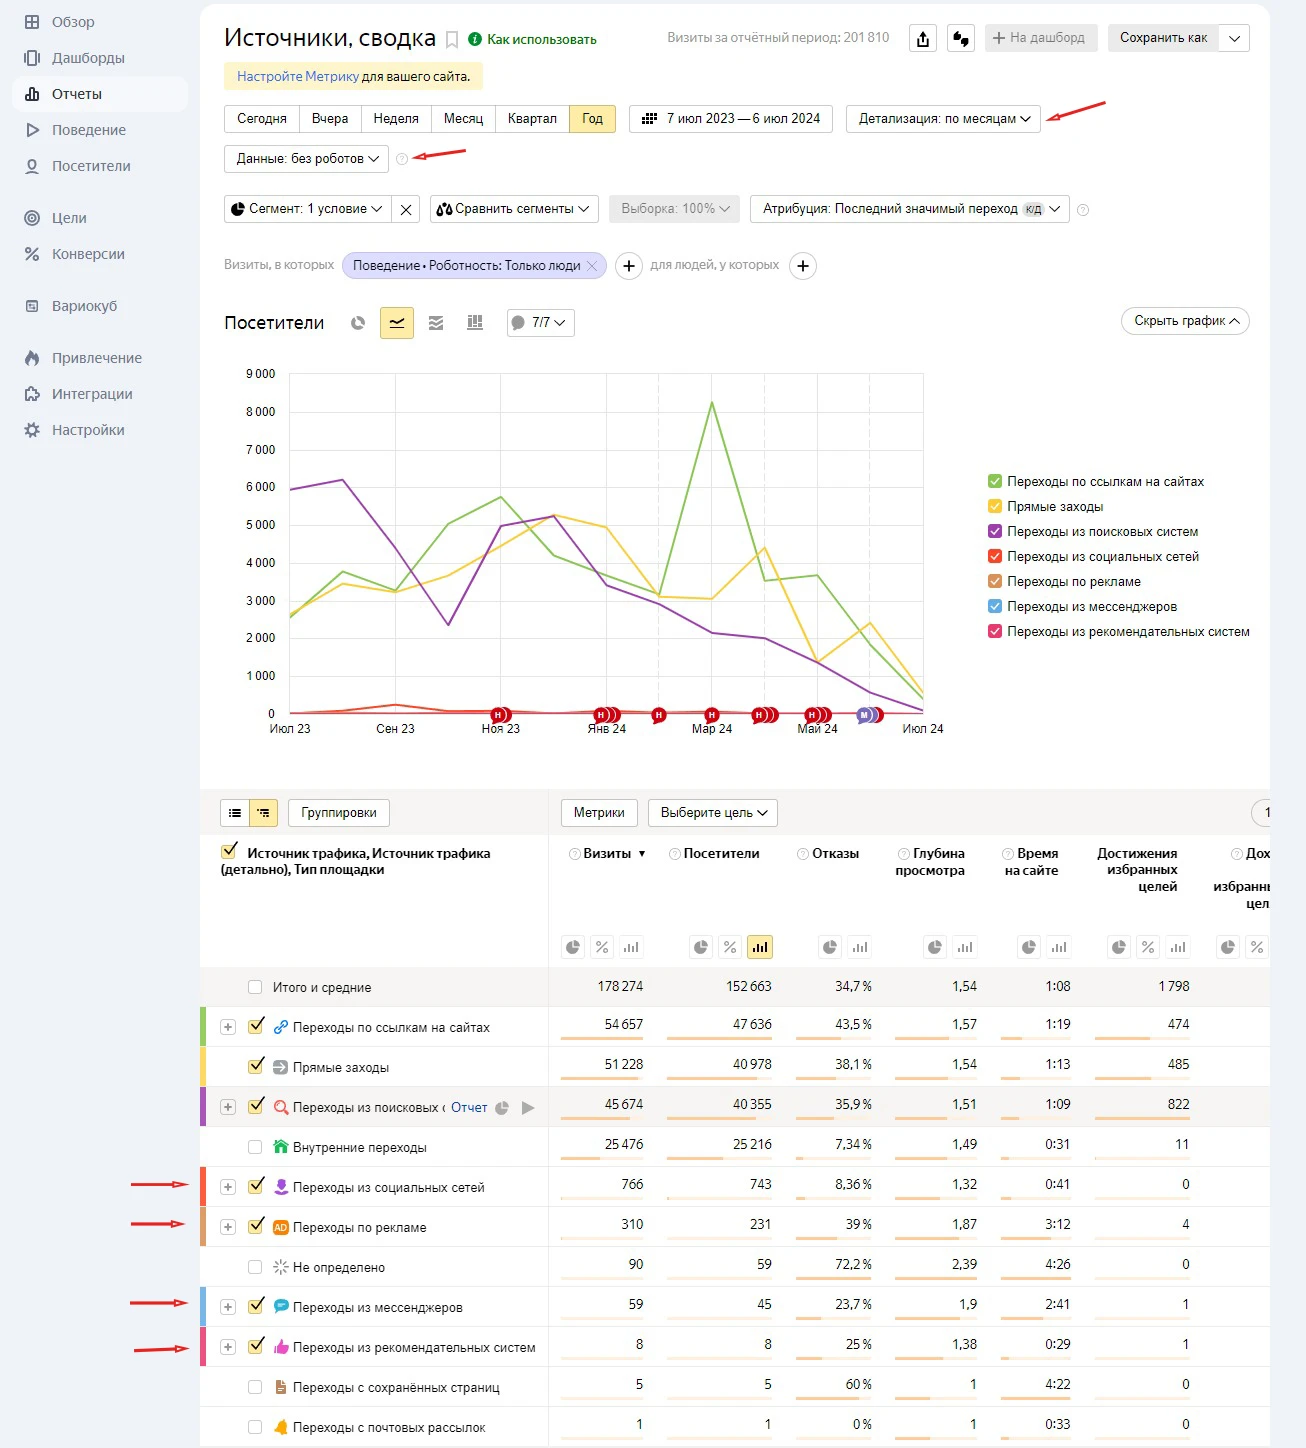Open Атрибуция: Последний значимый переход dropdown

click(910, 209)
